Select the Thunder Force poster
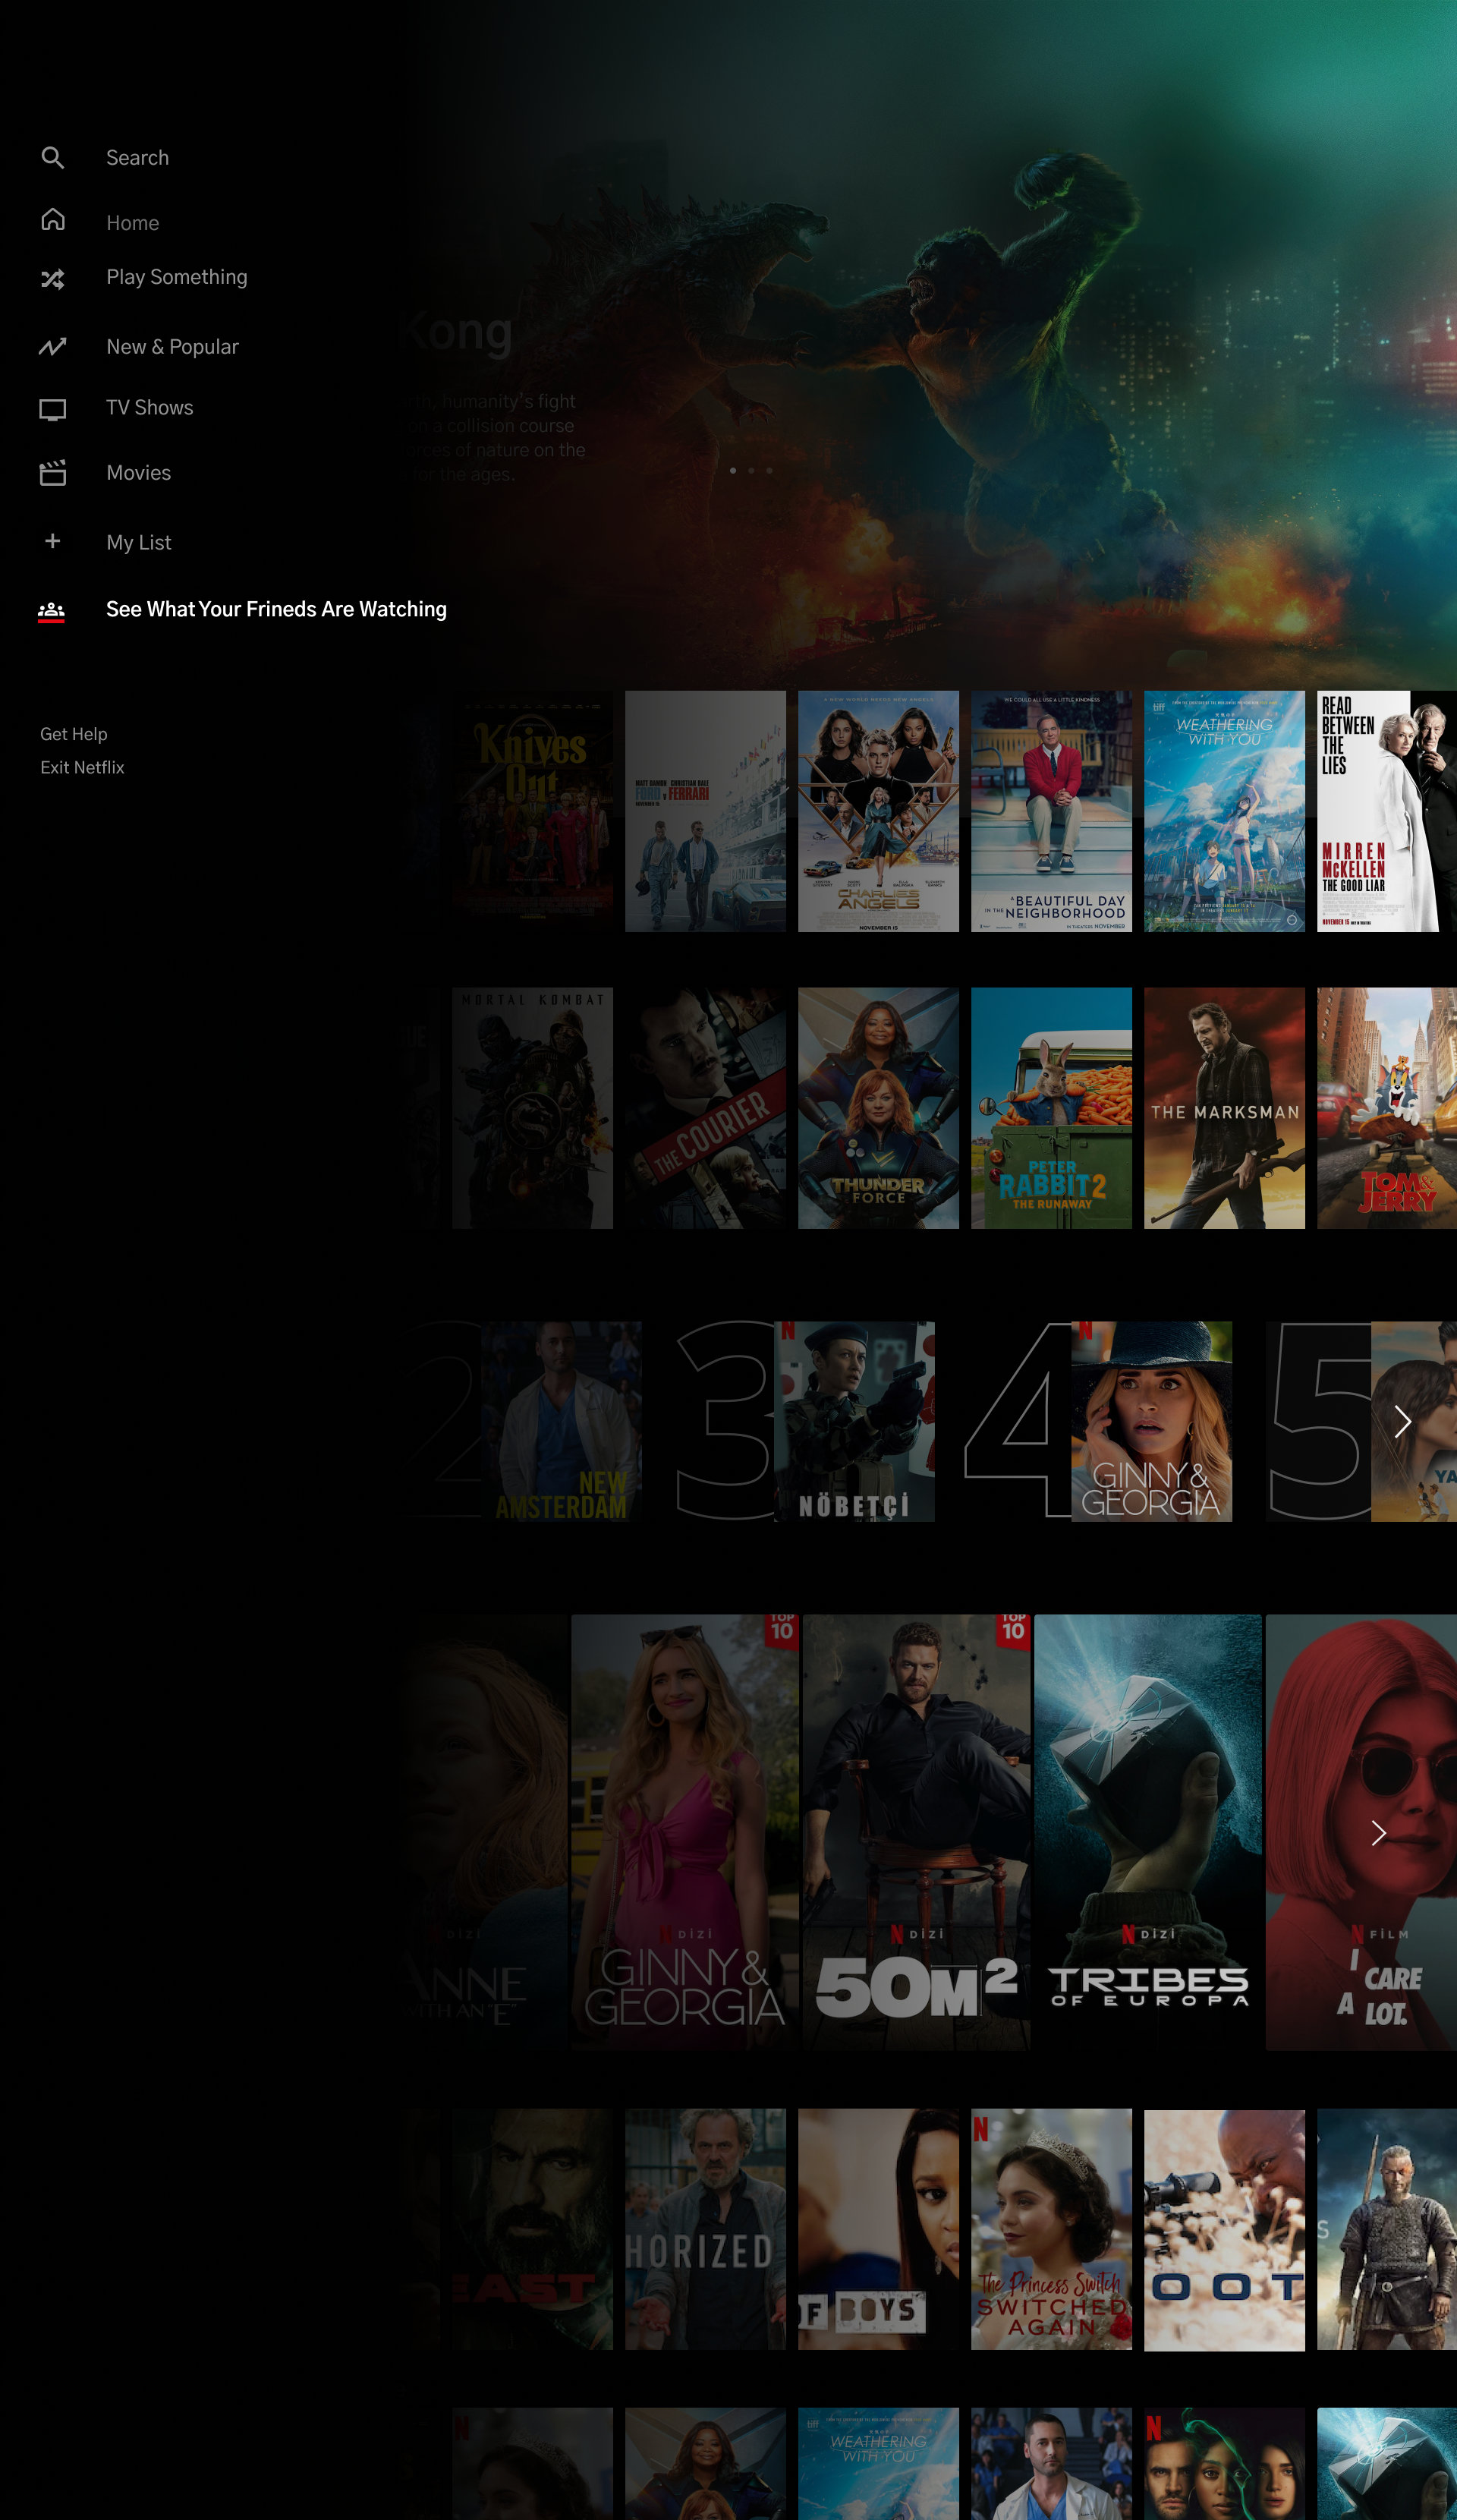This screenshot has width=1457, height=2520. pyautogui.click(x=878, y=1108)
